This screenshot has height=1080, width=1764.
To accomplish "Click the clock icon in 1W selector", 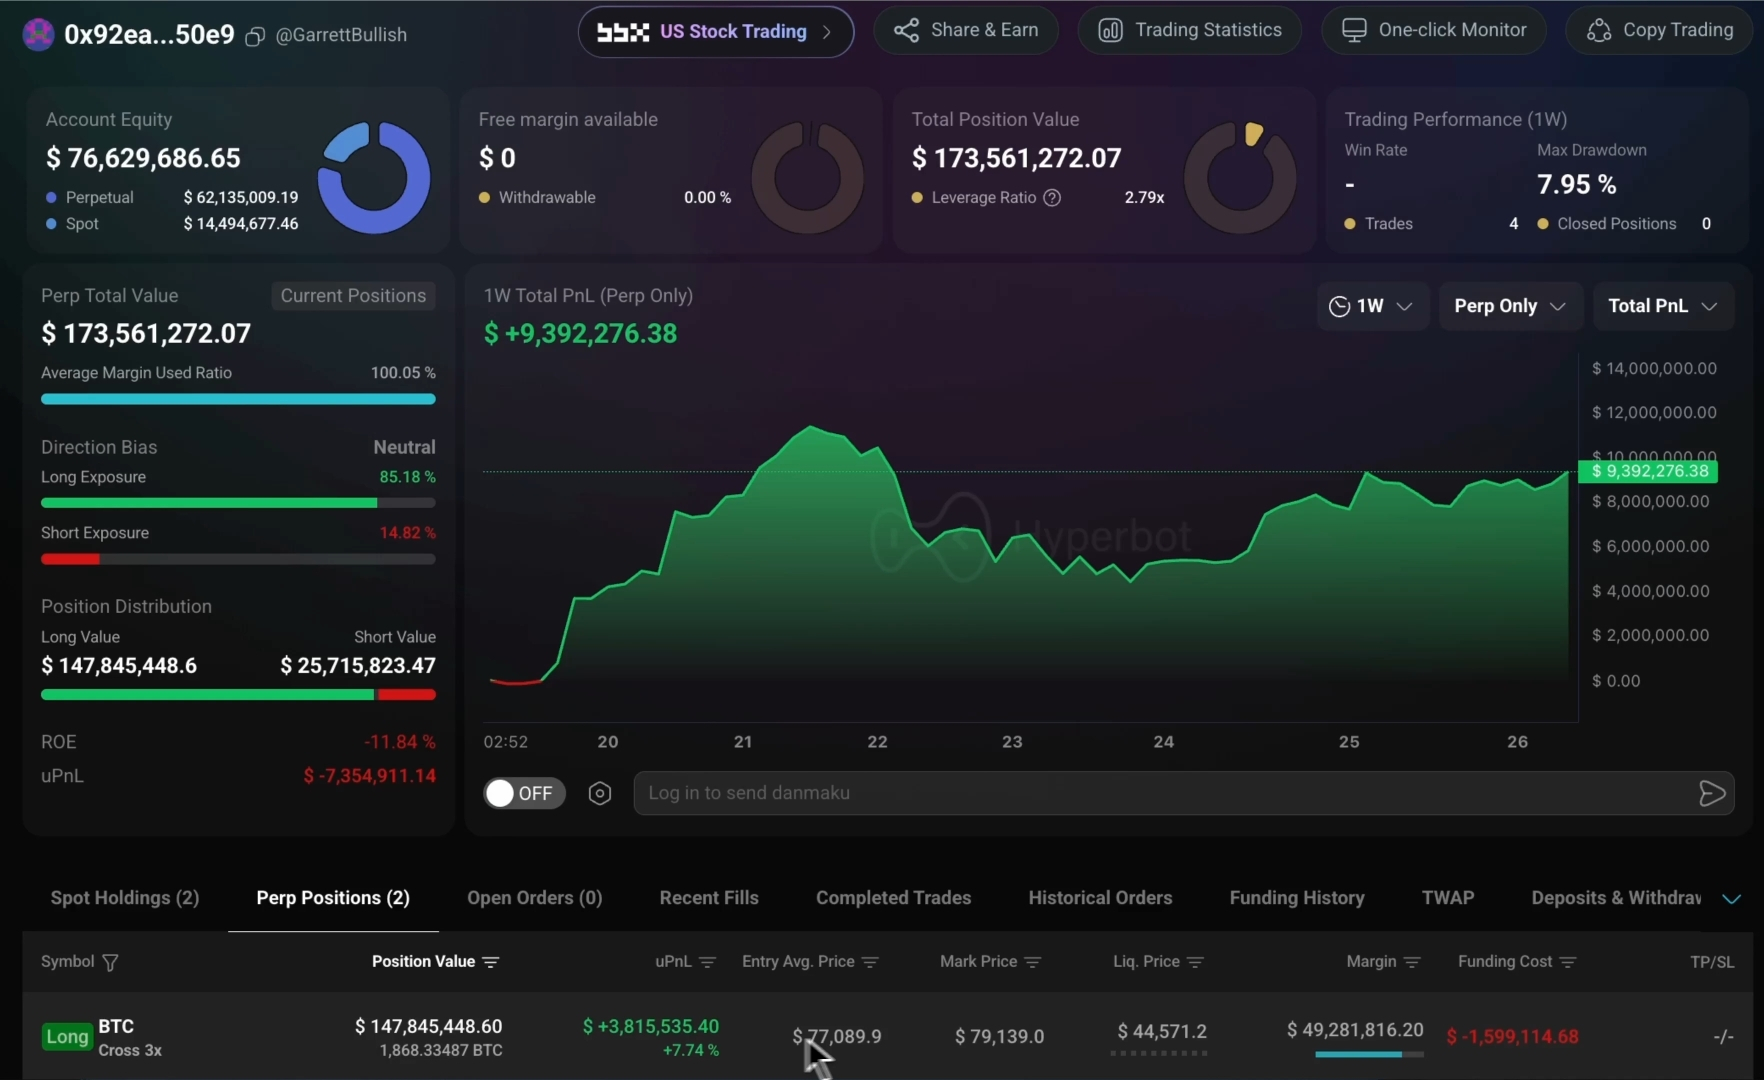I will [x=1339, y=306].
